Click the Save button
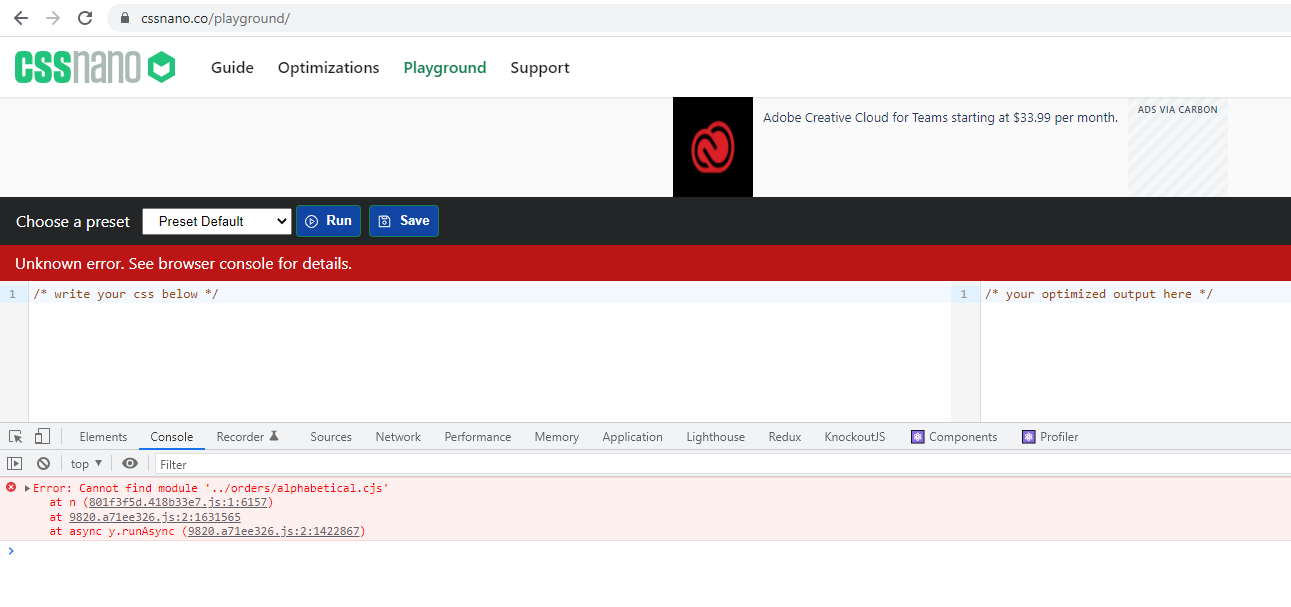 (404, 221)
